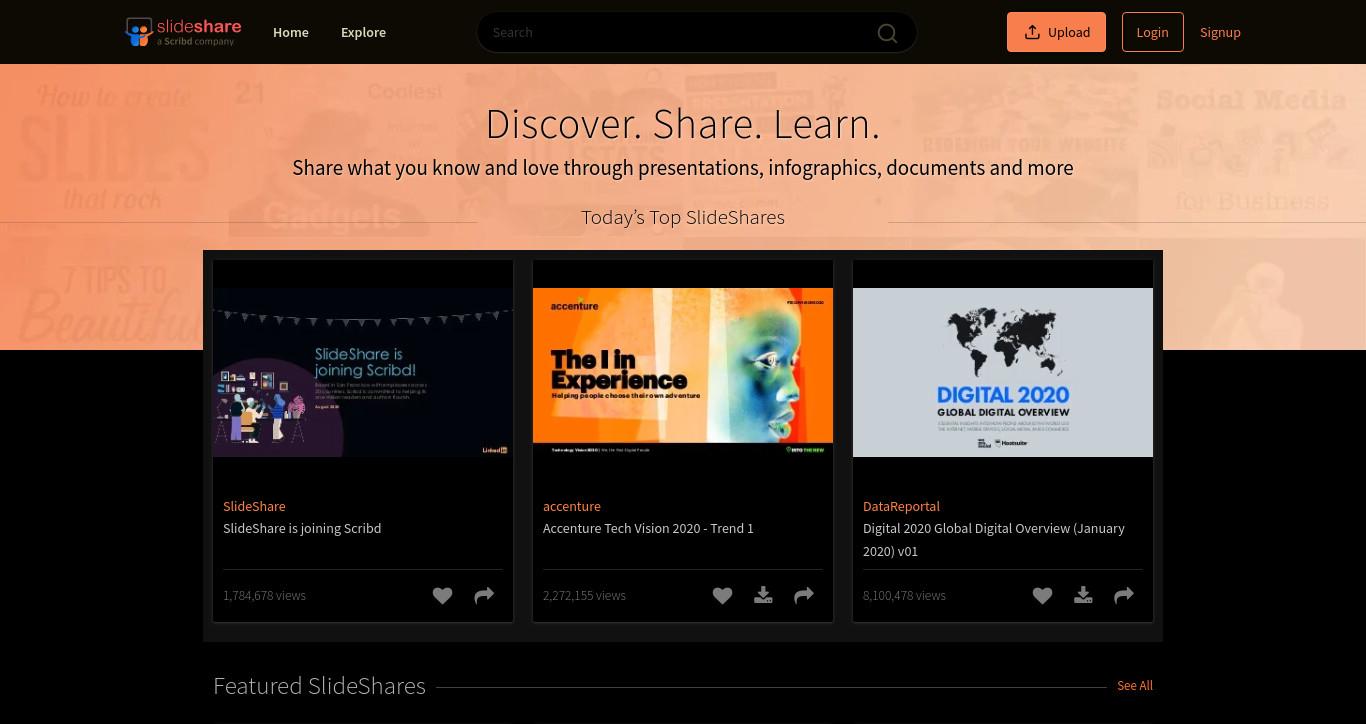Like the Digital 2020 Global Overview card
This screenshot has width=1366, height=724.
pyautogui.click(x=1042, y=596)
